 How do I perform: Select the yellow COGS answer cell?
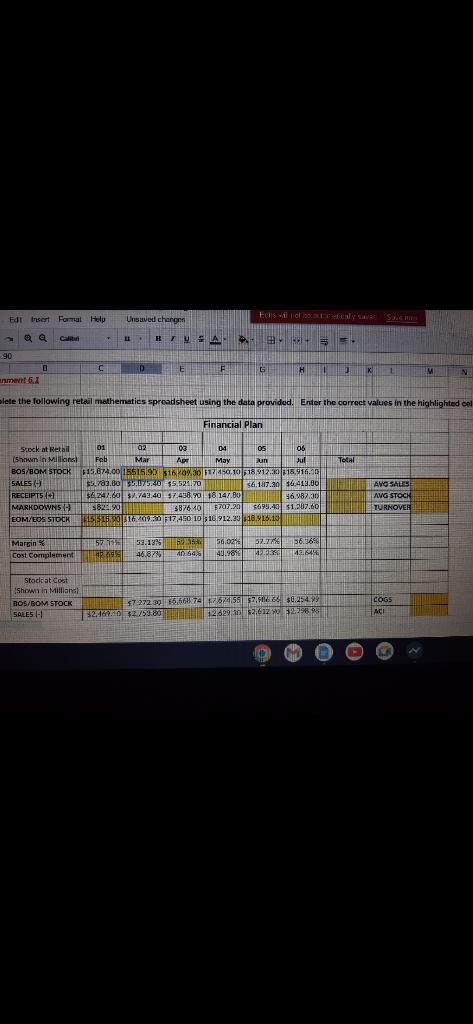[429, 599]
